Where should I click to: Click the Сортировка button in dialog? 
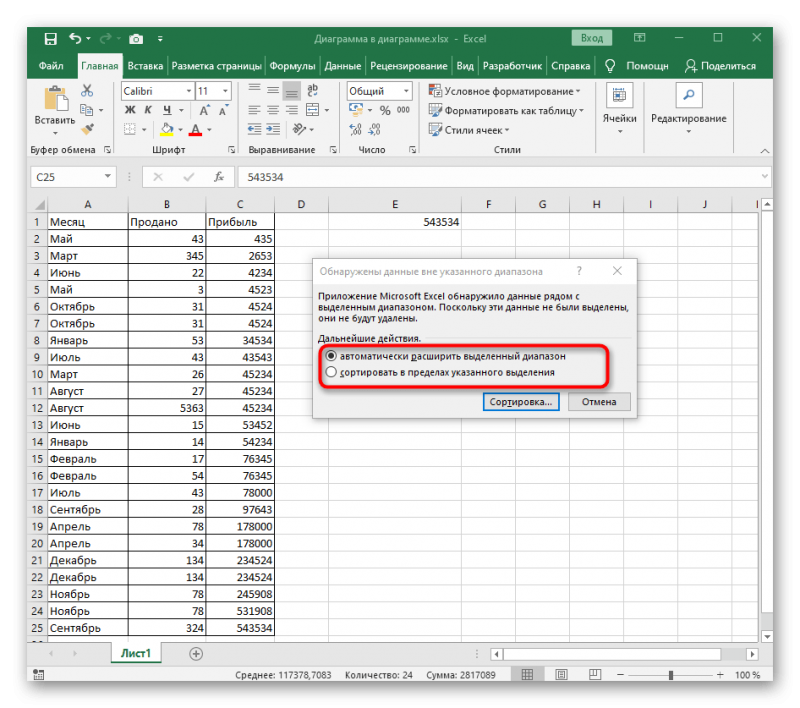[x=521, y=401]
